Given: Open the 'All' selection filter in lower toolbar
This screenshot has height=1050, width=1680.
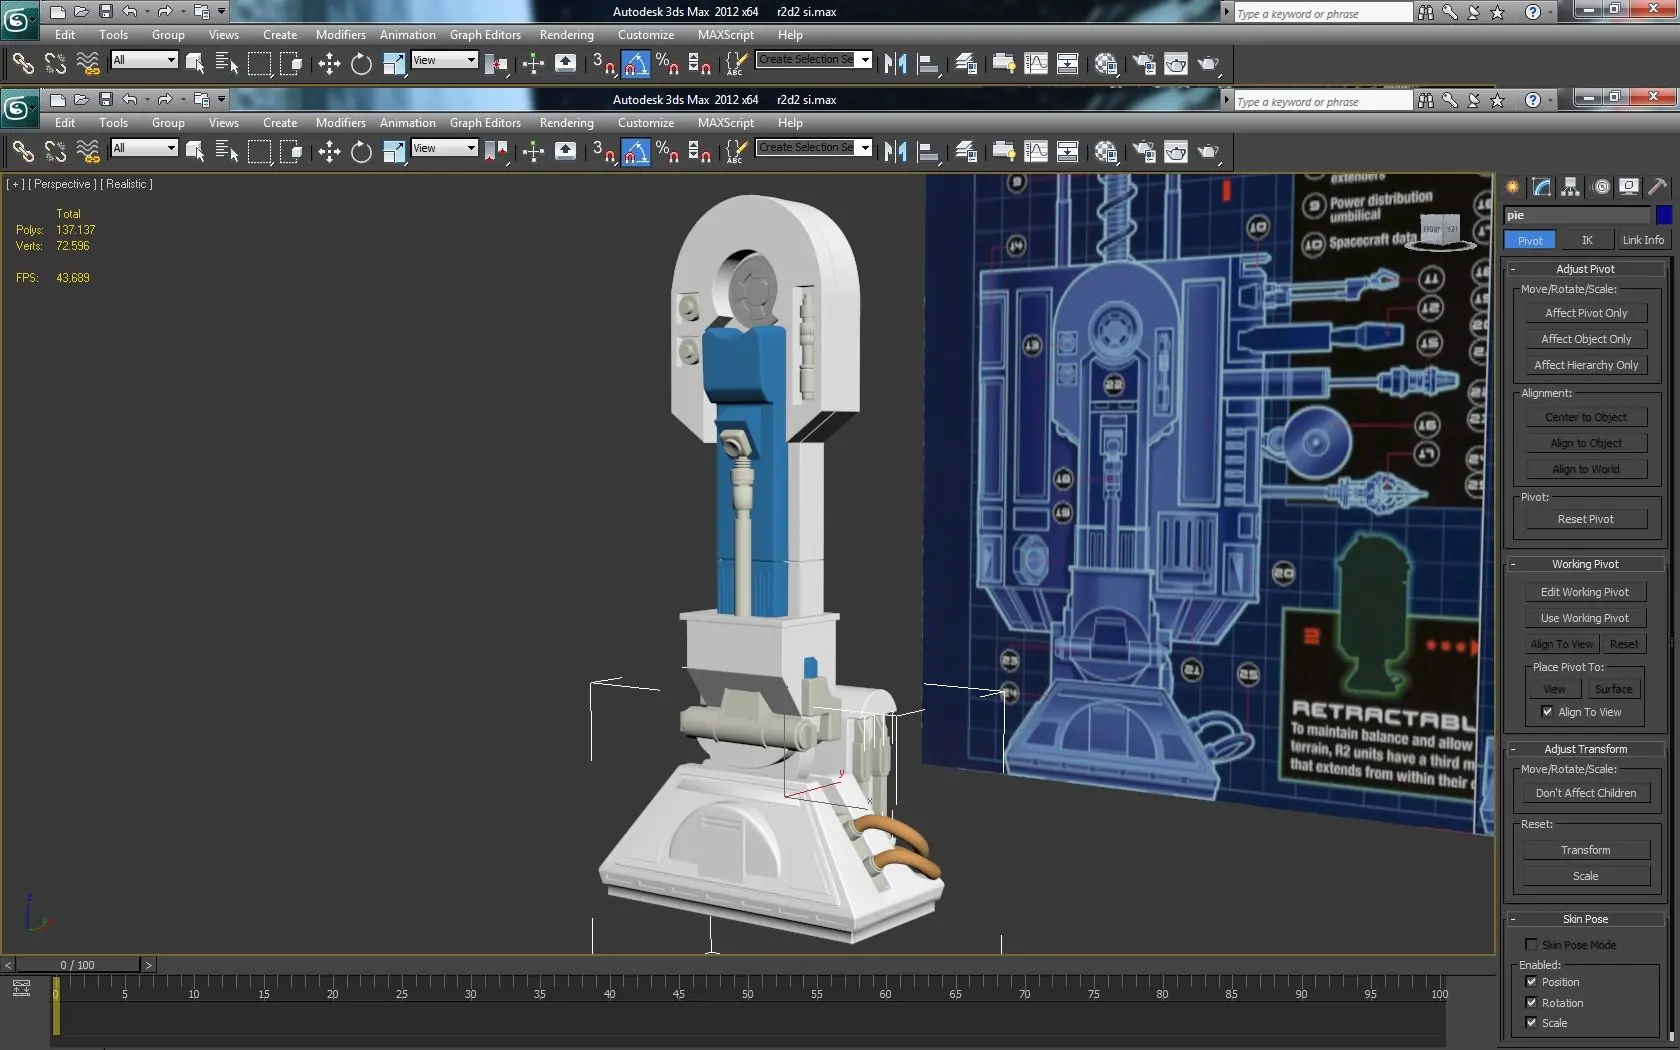Looking at the screenshot, I should click(x=144, y=148).
